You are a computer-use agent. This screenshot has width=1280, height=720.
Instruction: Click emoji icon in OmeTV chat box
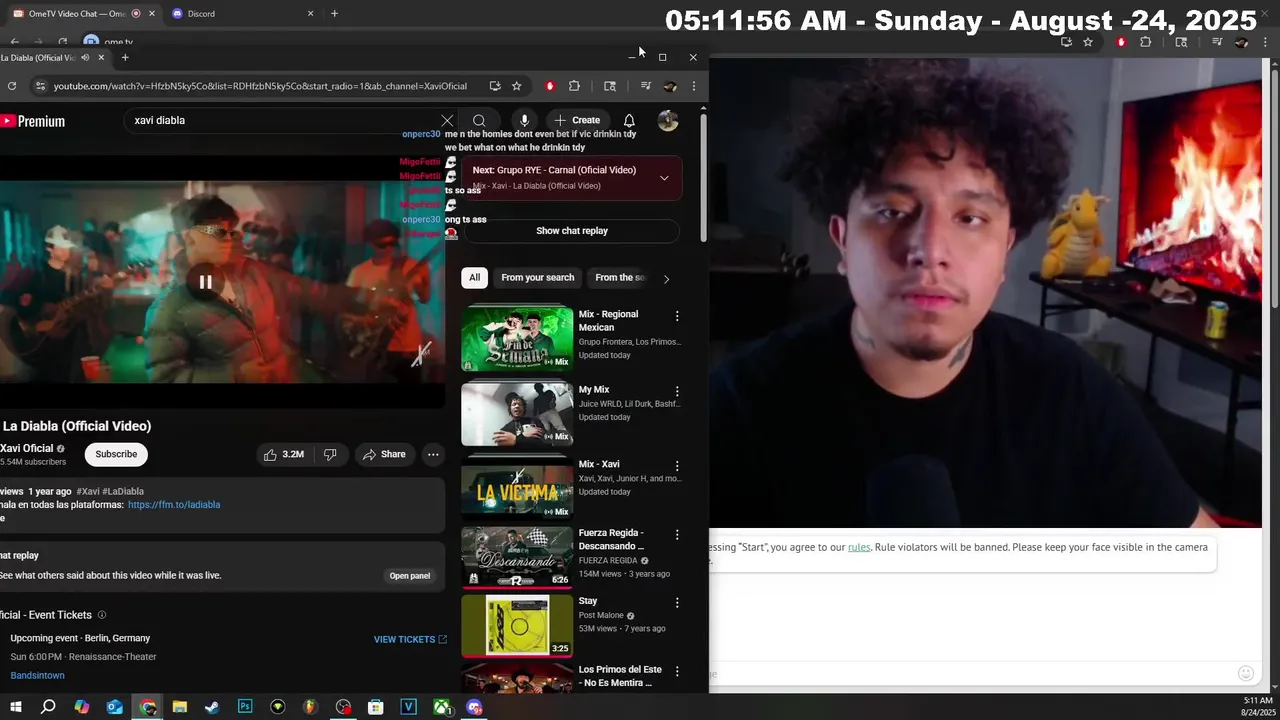click(x=1245, y=674)
